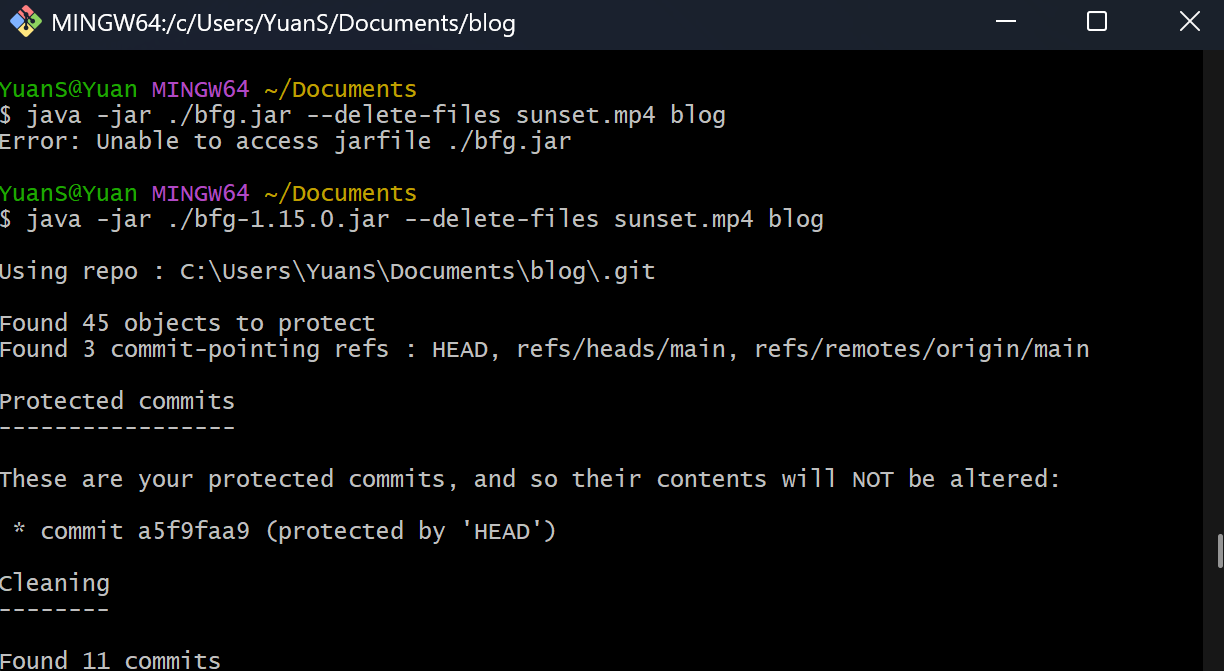1224x671 pixels.
Task: Click 'refs/remotes/origin/main' in the output
Action: click(x=921, y=349)
